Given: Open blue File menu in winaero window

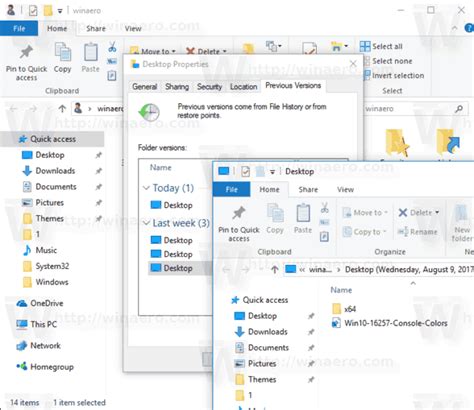Looking at the screenshot, I should click(x=19, y=28).
